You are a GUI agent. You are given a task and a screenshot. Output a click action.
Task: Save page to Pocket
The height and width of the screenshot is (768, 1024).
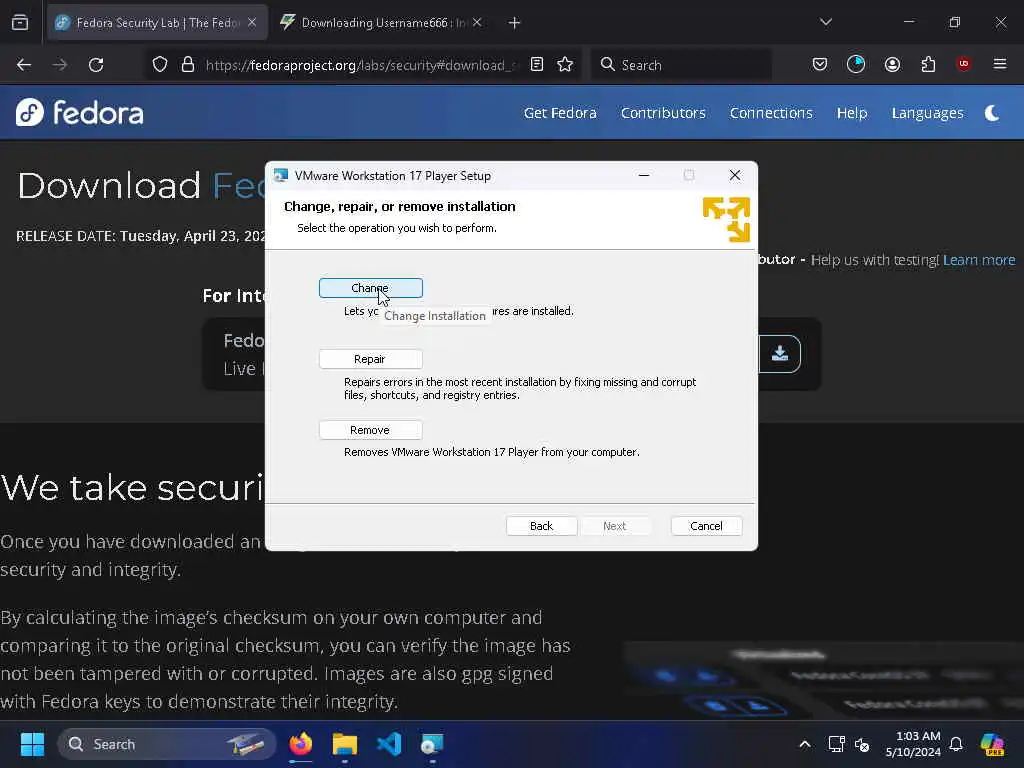pyautogui.click(x=820, y=64)
